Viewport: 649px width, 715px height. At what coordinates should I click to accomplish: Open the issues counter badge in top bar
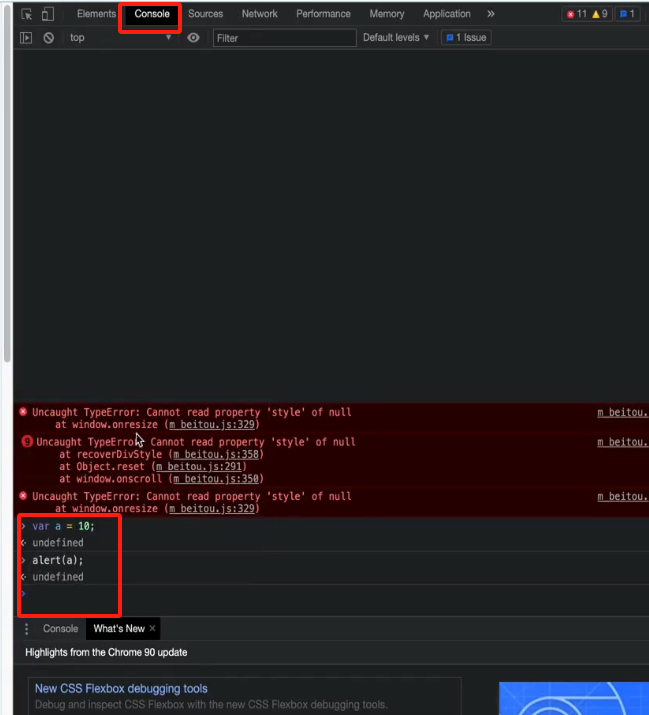(x=627, y=14)
